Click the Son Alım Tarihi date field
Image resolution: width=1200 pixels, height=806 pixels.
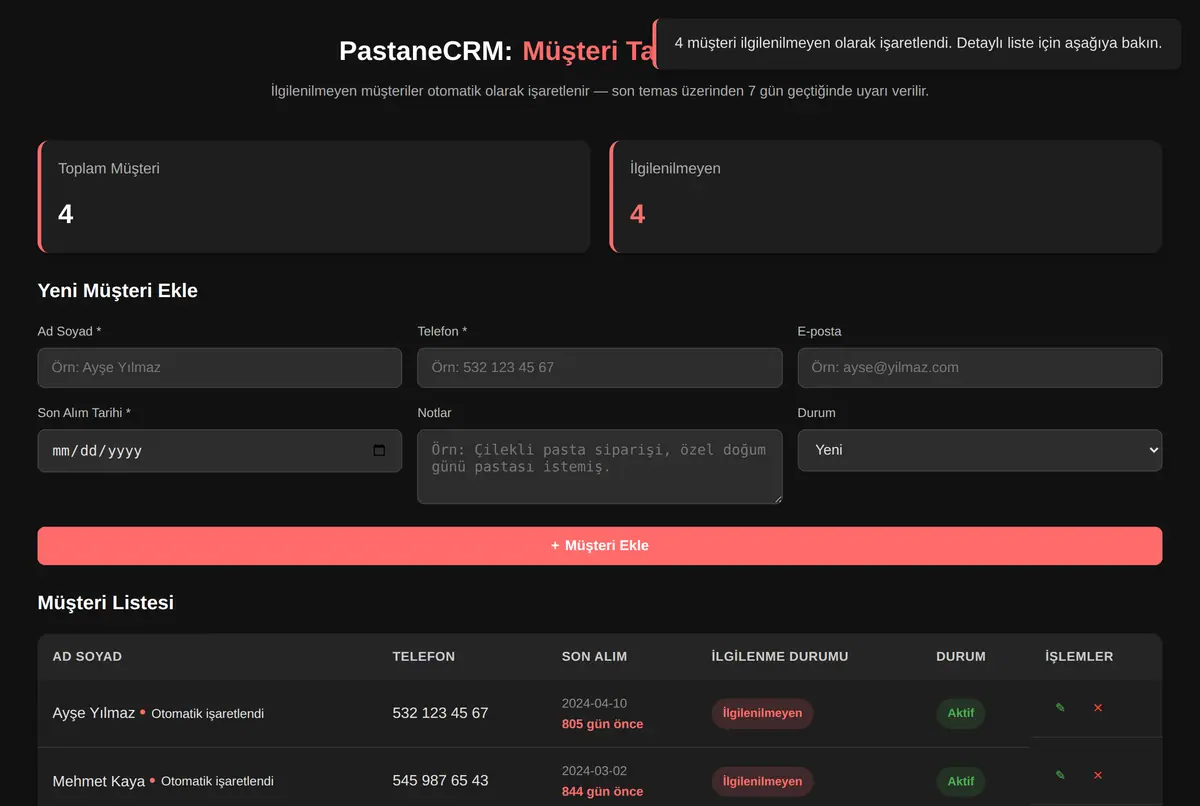tap(220, 451)
